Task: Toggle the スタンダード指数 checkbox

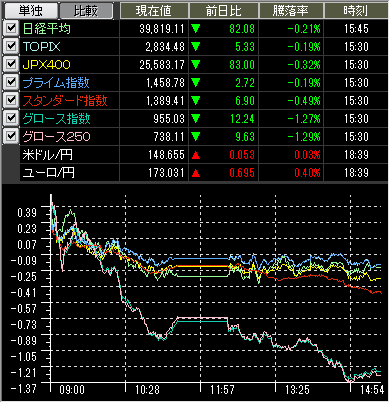Action: tap(11, 100)
